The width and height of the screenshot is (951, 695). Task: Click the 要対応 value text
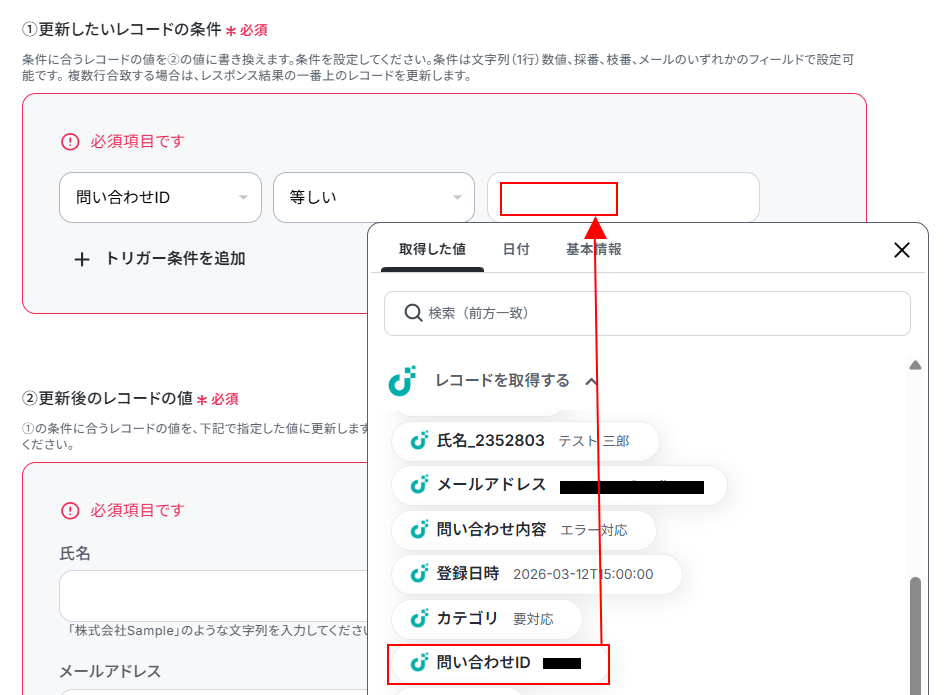(x=533, y=620)
